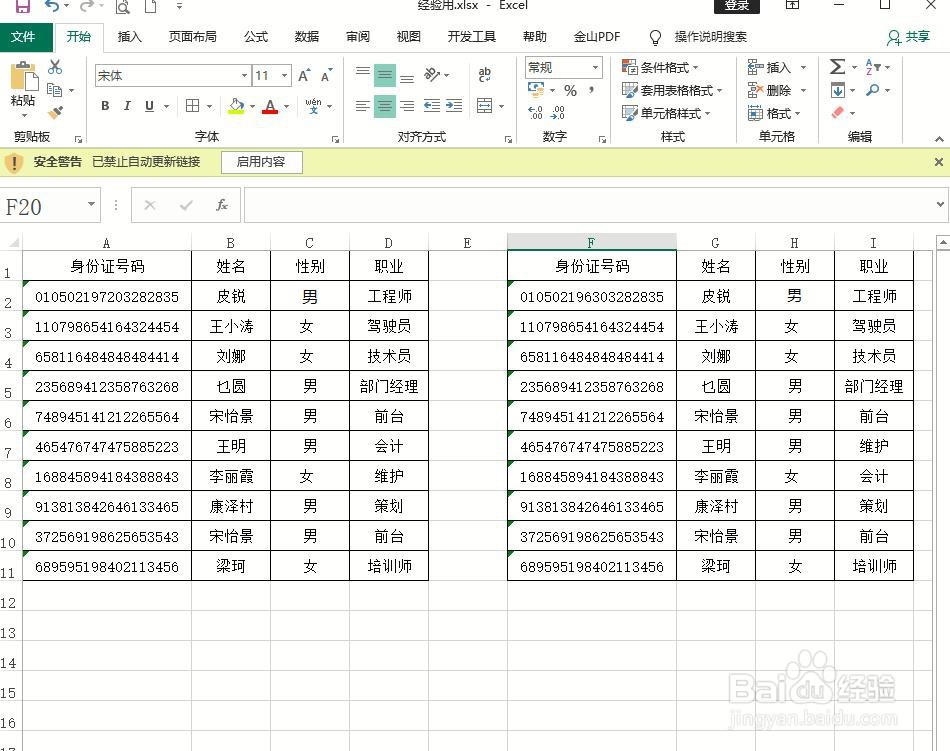Viewport: 950px width, 751px height.
Task: Open the number format 常规 dropdown
Action: pyautogui.click(x=596, y=67)
